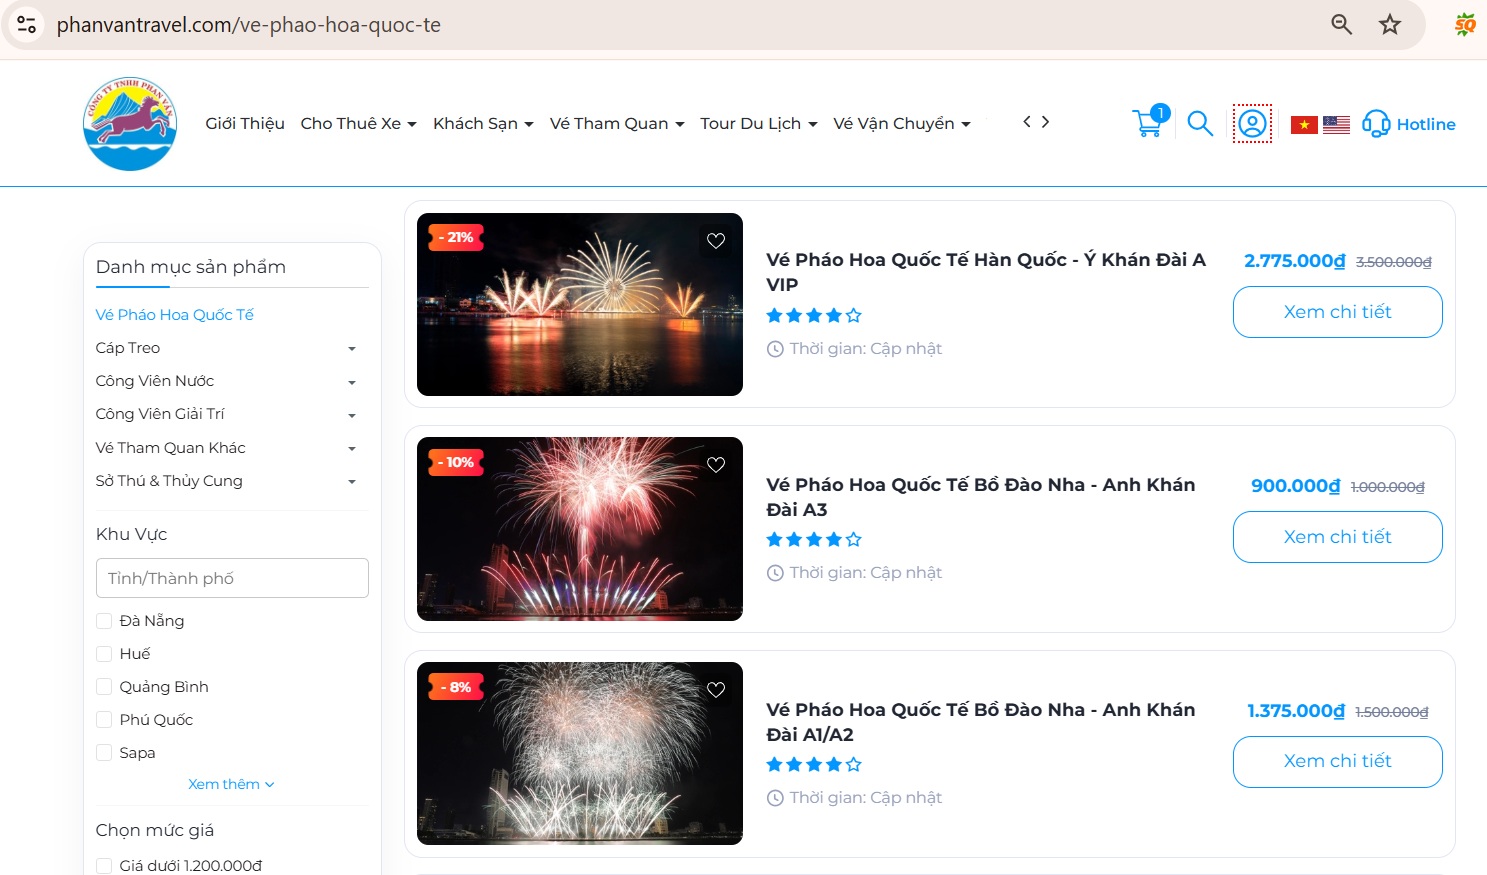Click Xem chi tiết for the VIP Khán Đài A ticket
1487x875 pixels.
coord(1337,312)
